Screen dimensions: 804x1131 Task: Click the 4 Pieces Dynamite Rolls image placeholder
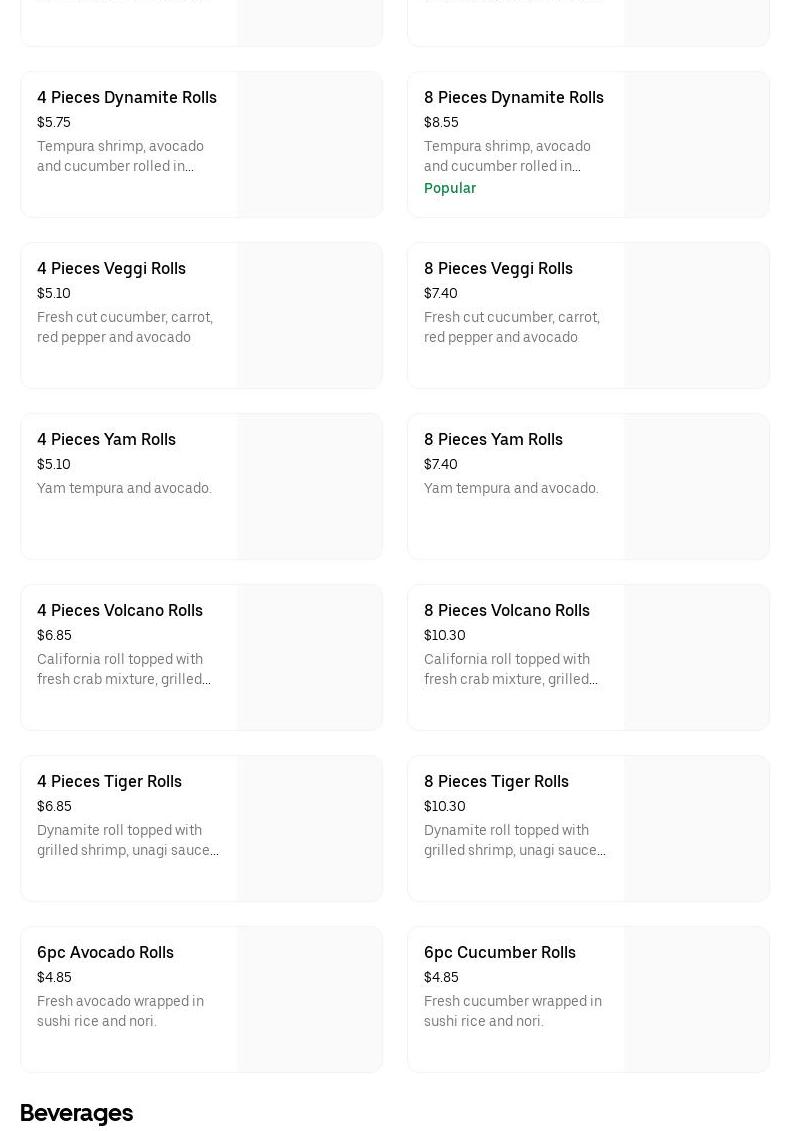[x=310, y=145]
